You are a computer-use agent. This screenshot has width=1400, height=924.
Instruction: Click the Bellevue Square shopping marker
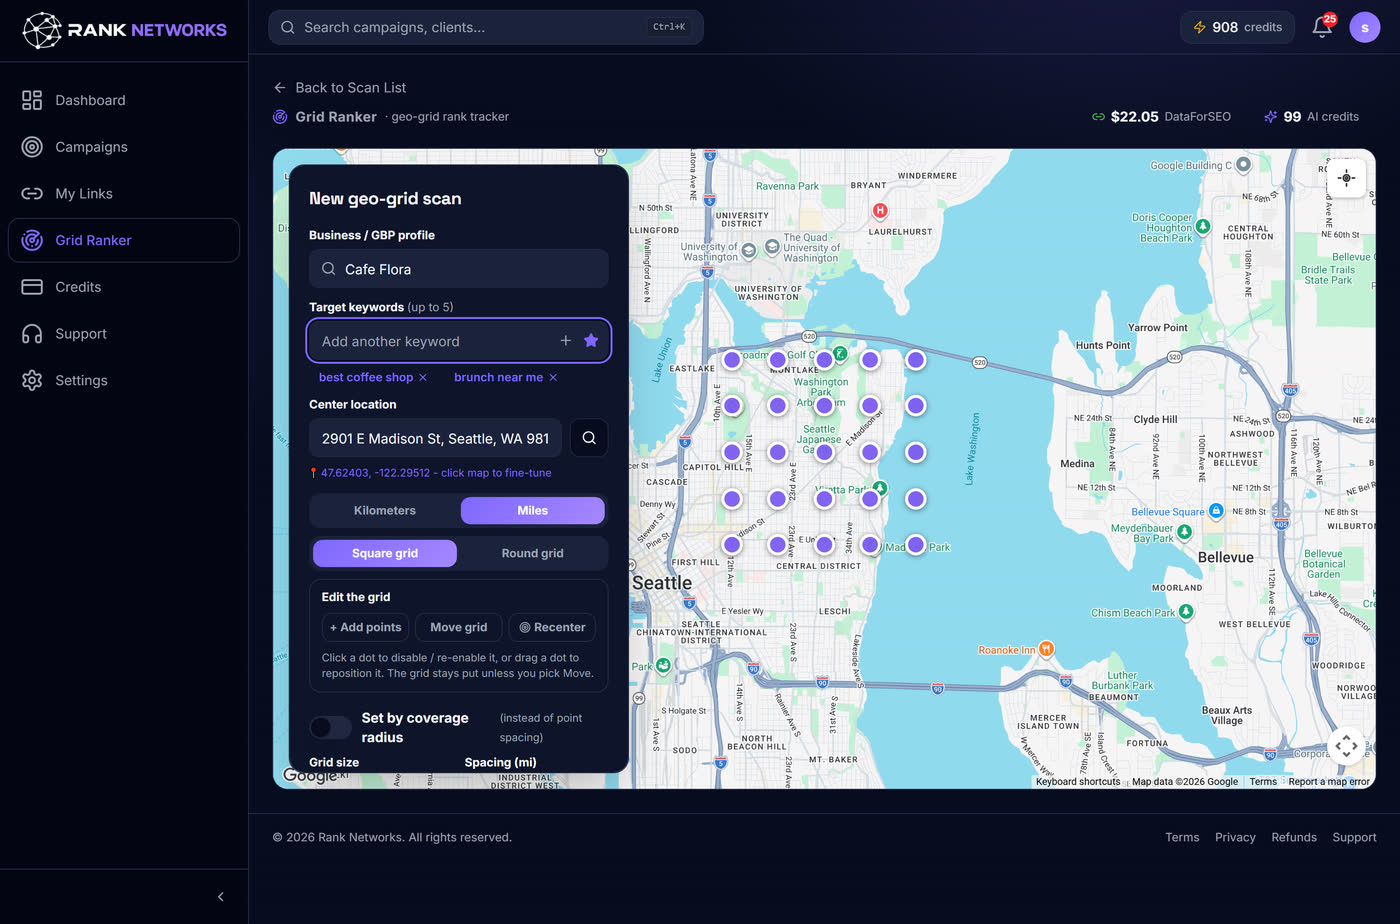[x=1216, y=511]
